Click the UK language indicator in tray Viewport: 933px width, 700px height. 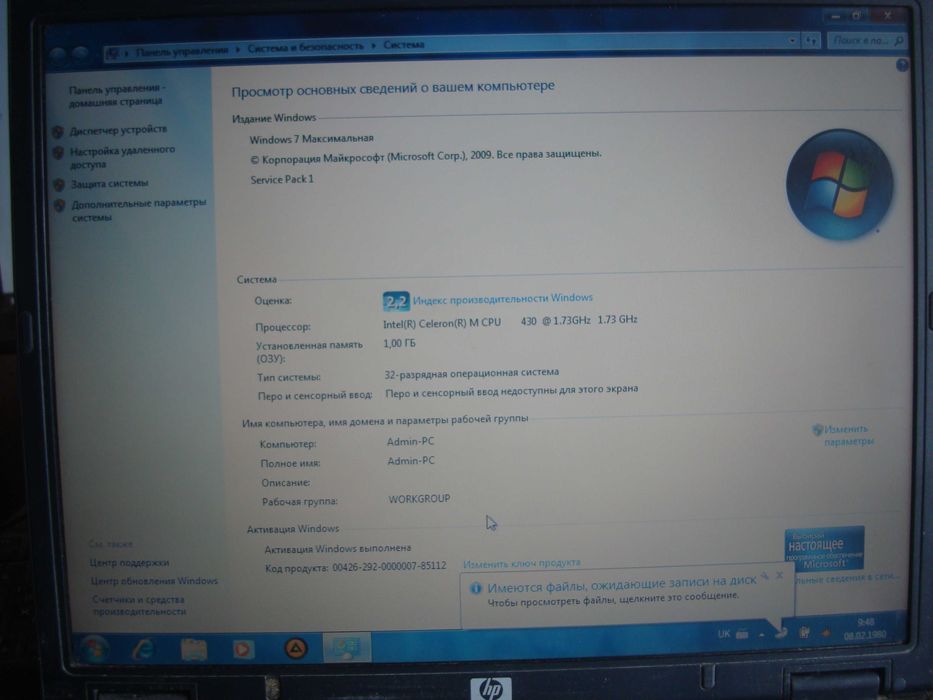724,634
